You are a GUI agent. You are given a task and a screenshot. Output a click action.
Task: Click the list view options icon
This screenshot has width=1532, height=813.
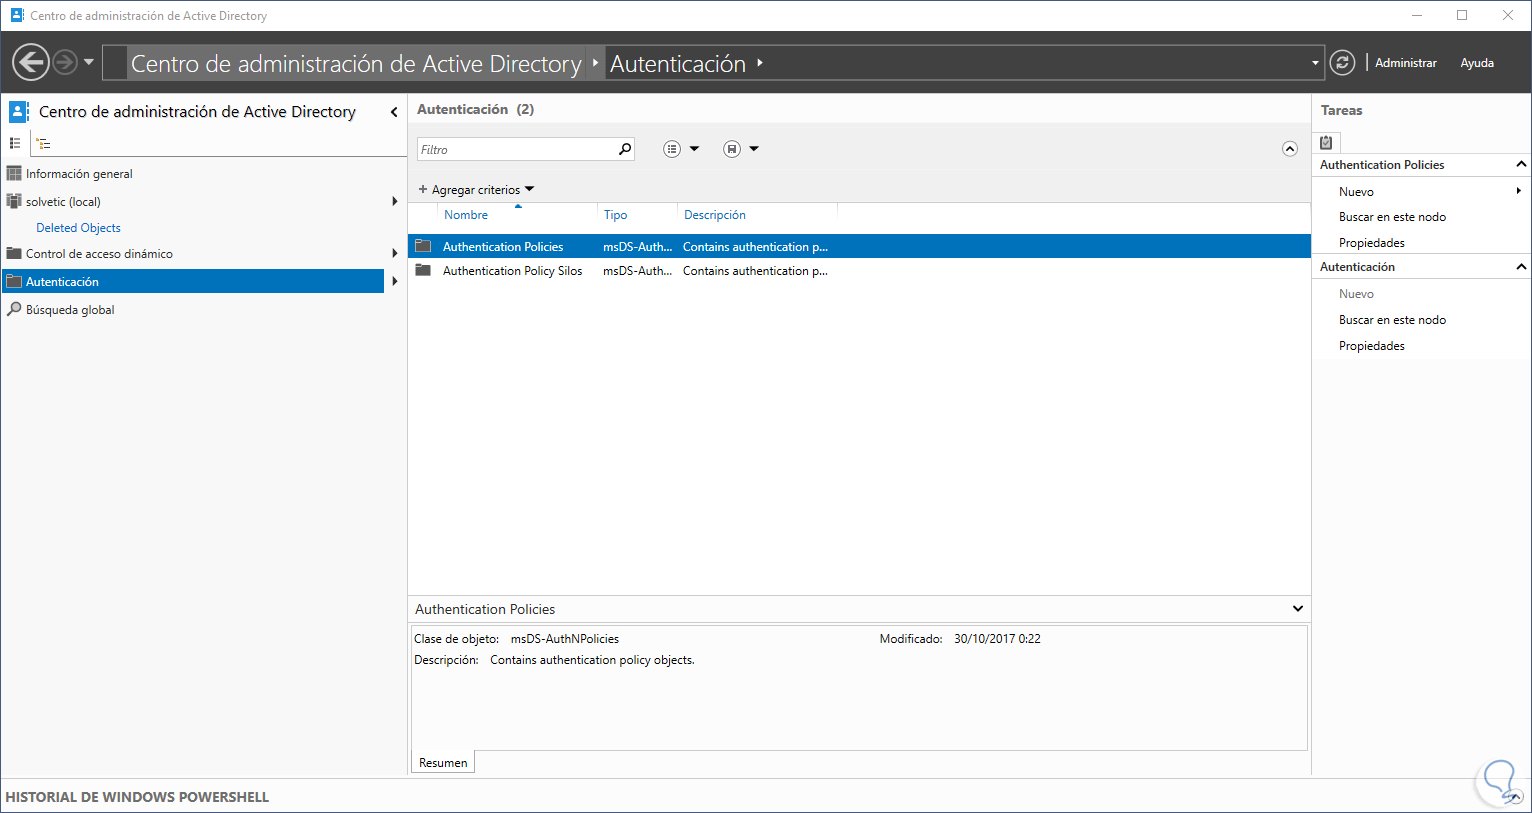tap(672, 149)
